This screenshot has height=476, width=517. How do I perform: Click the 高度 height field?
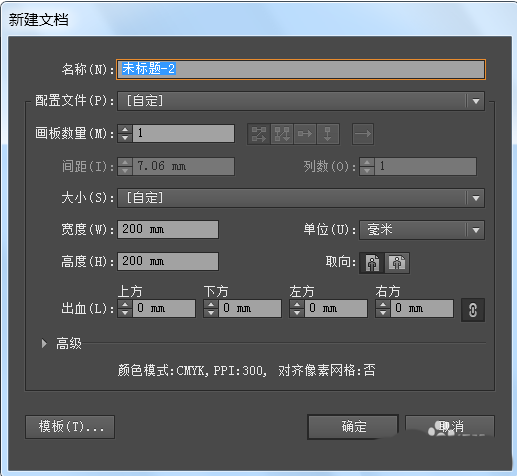pyautogui.click(x=168, y=261)
